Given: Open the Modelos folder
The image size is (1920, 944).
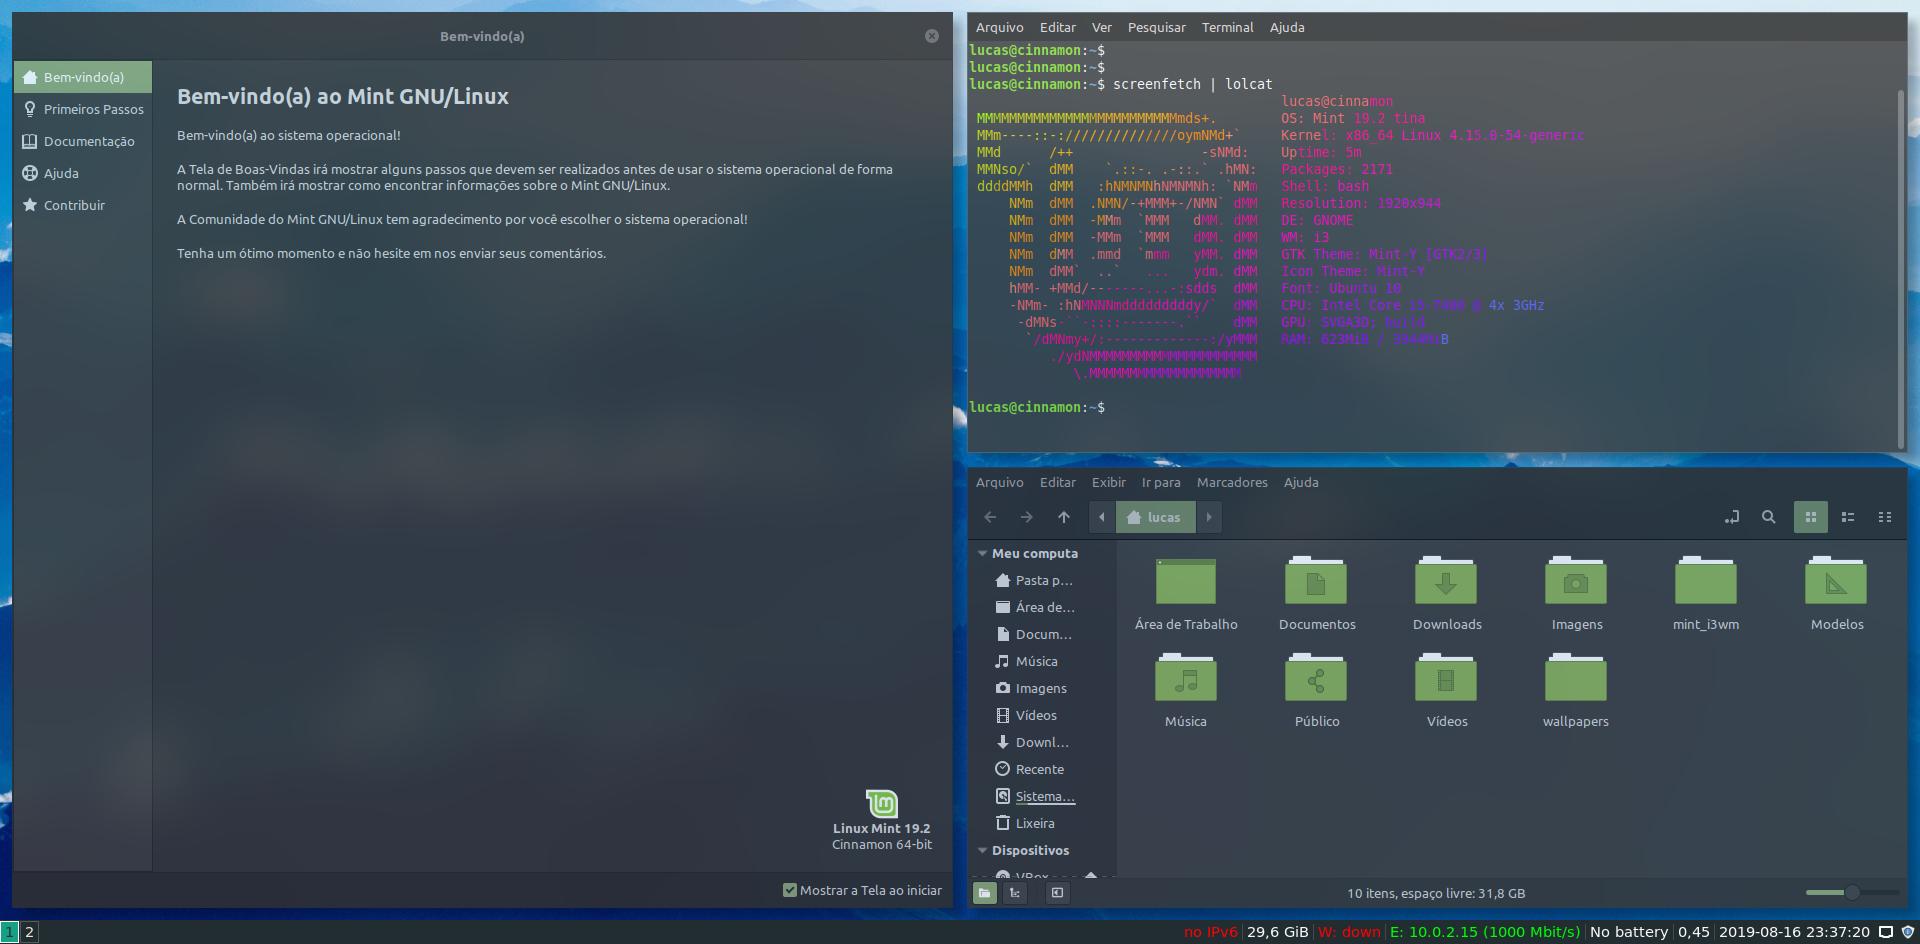Looking at the screenshot, I should tap(1837, 595).
